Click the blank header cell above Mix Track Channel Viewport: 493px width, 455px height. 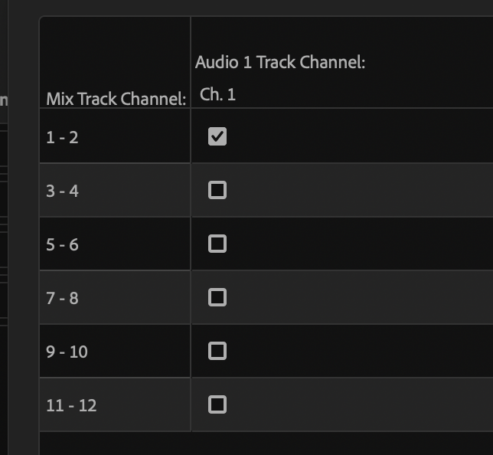(115, 52)
